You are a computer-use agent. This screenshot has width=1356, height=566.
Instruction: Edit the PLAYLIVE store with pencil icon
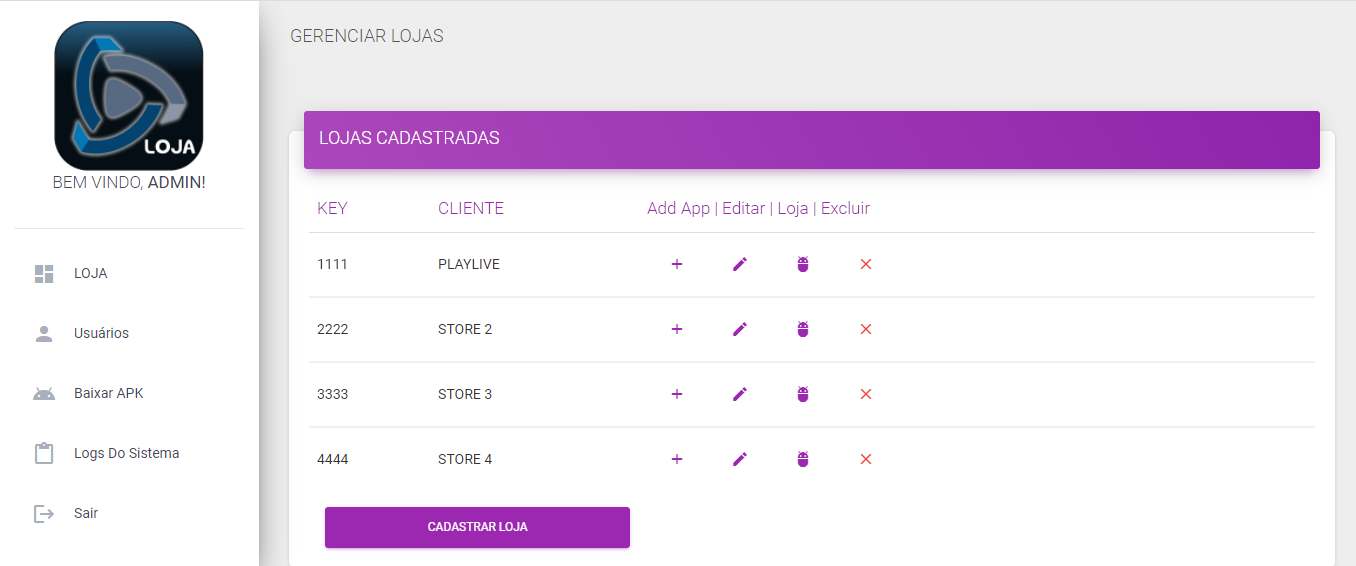point(740,264)
